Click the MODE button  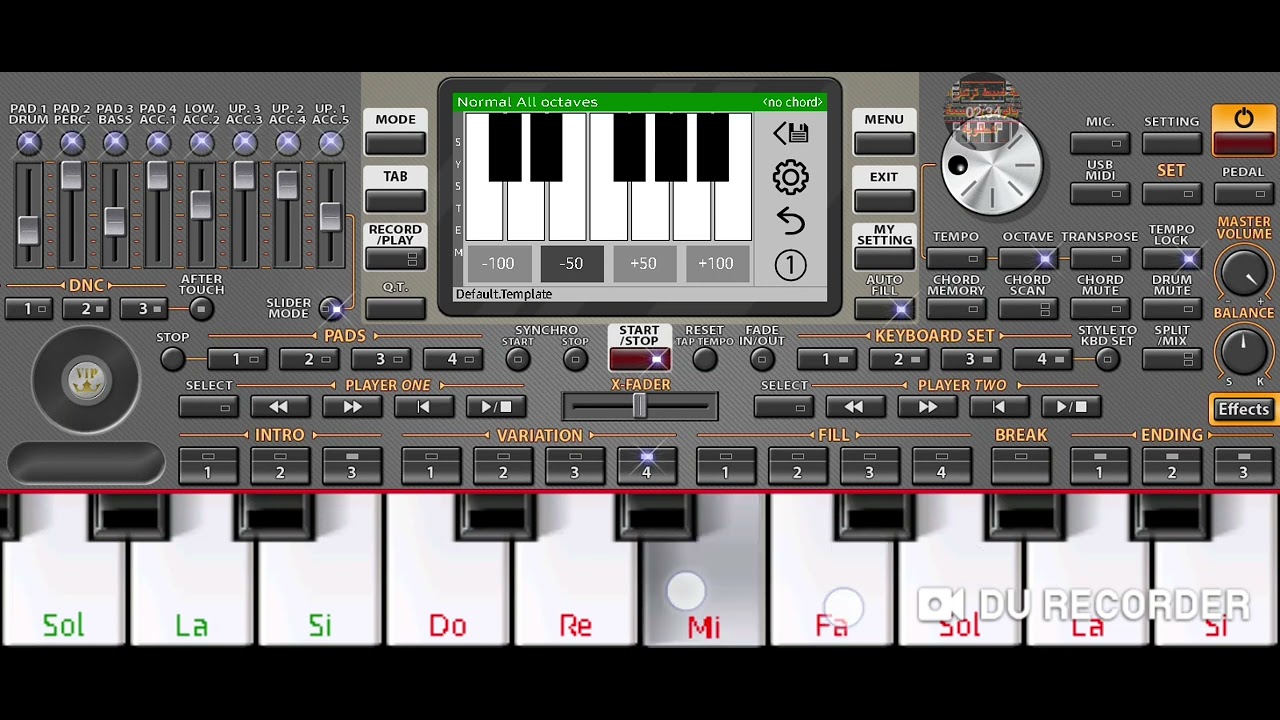tap(395, 143)
